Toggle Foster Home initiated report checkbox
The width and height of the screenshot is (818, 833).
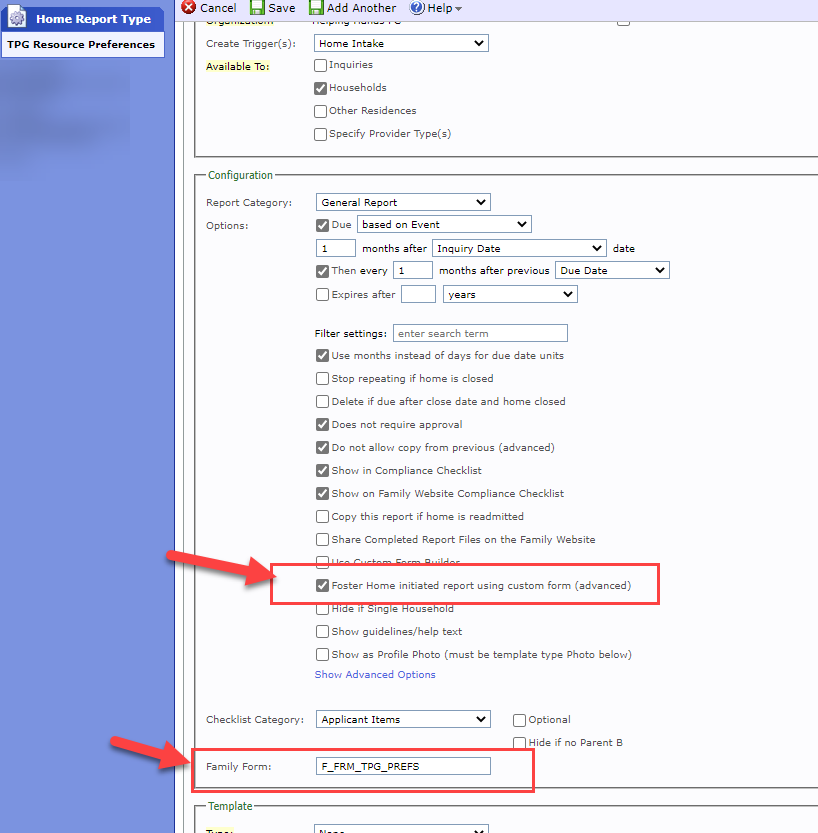tap(322, 585)
